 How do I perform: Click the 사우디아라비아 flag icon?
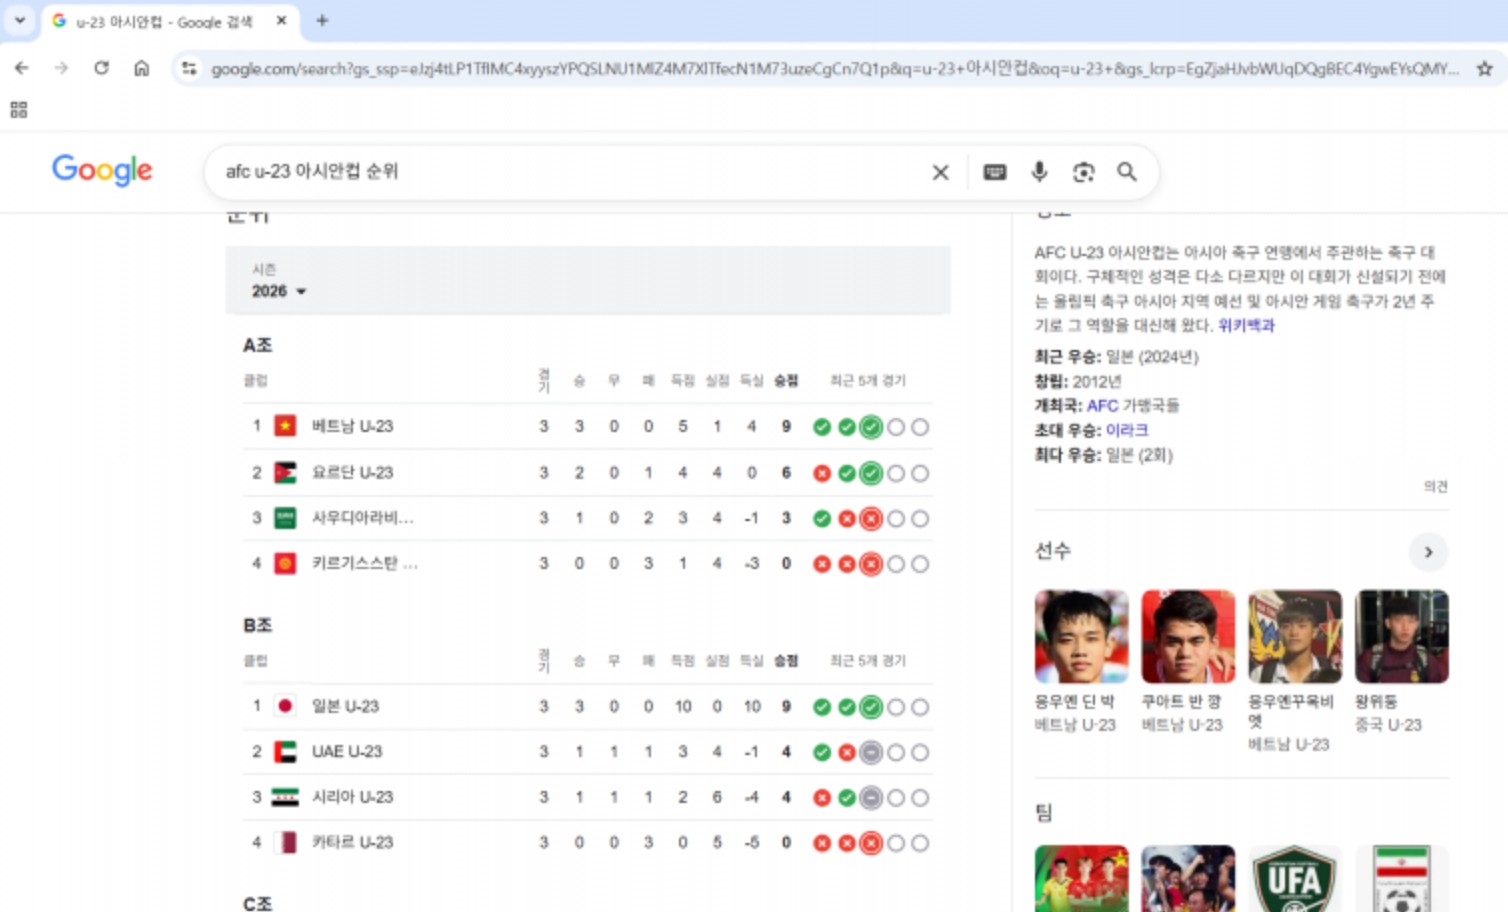pyautogui.click(x=285, y=518)
